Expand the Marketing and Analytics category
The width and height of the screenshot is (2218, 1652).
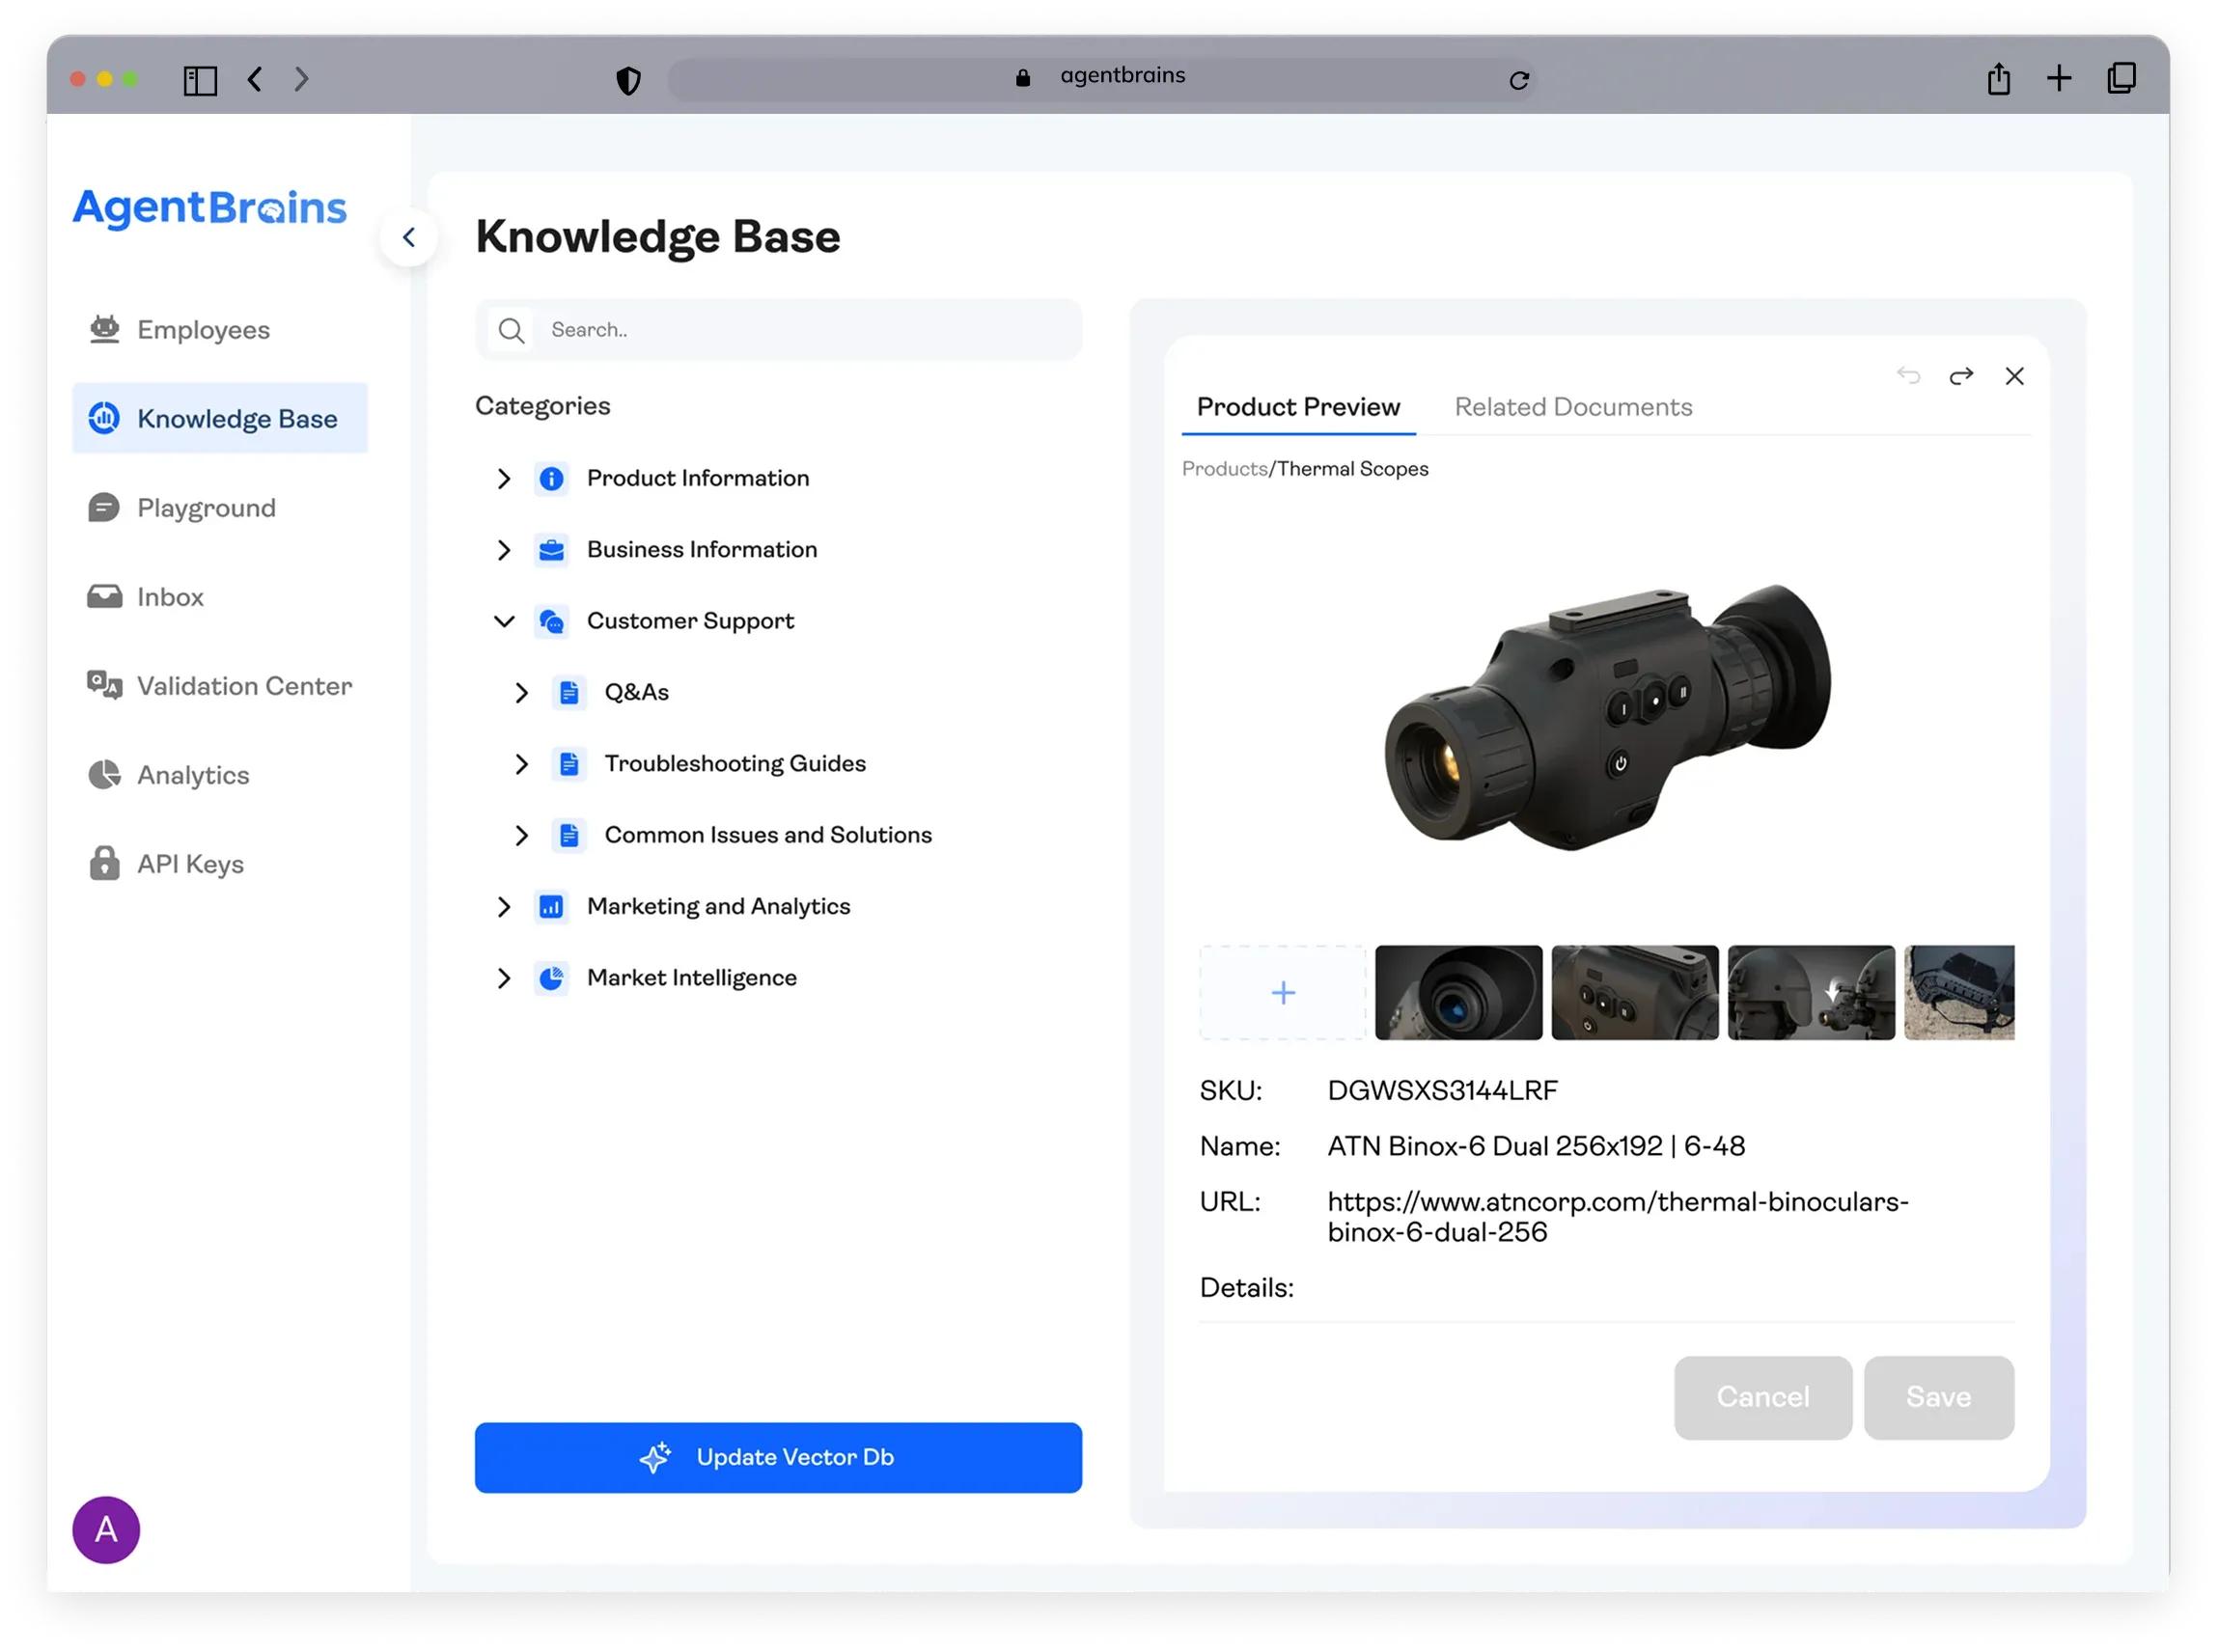click(x=504, y=907)
